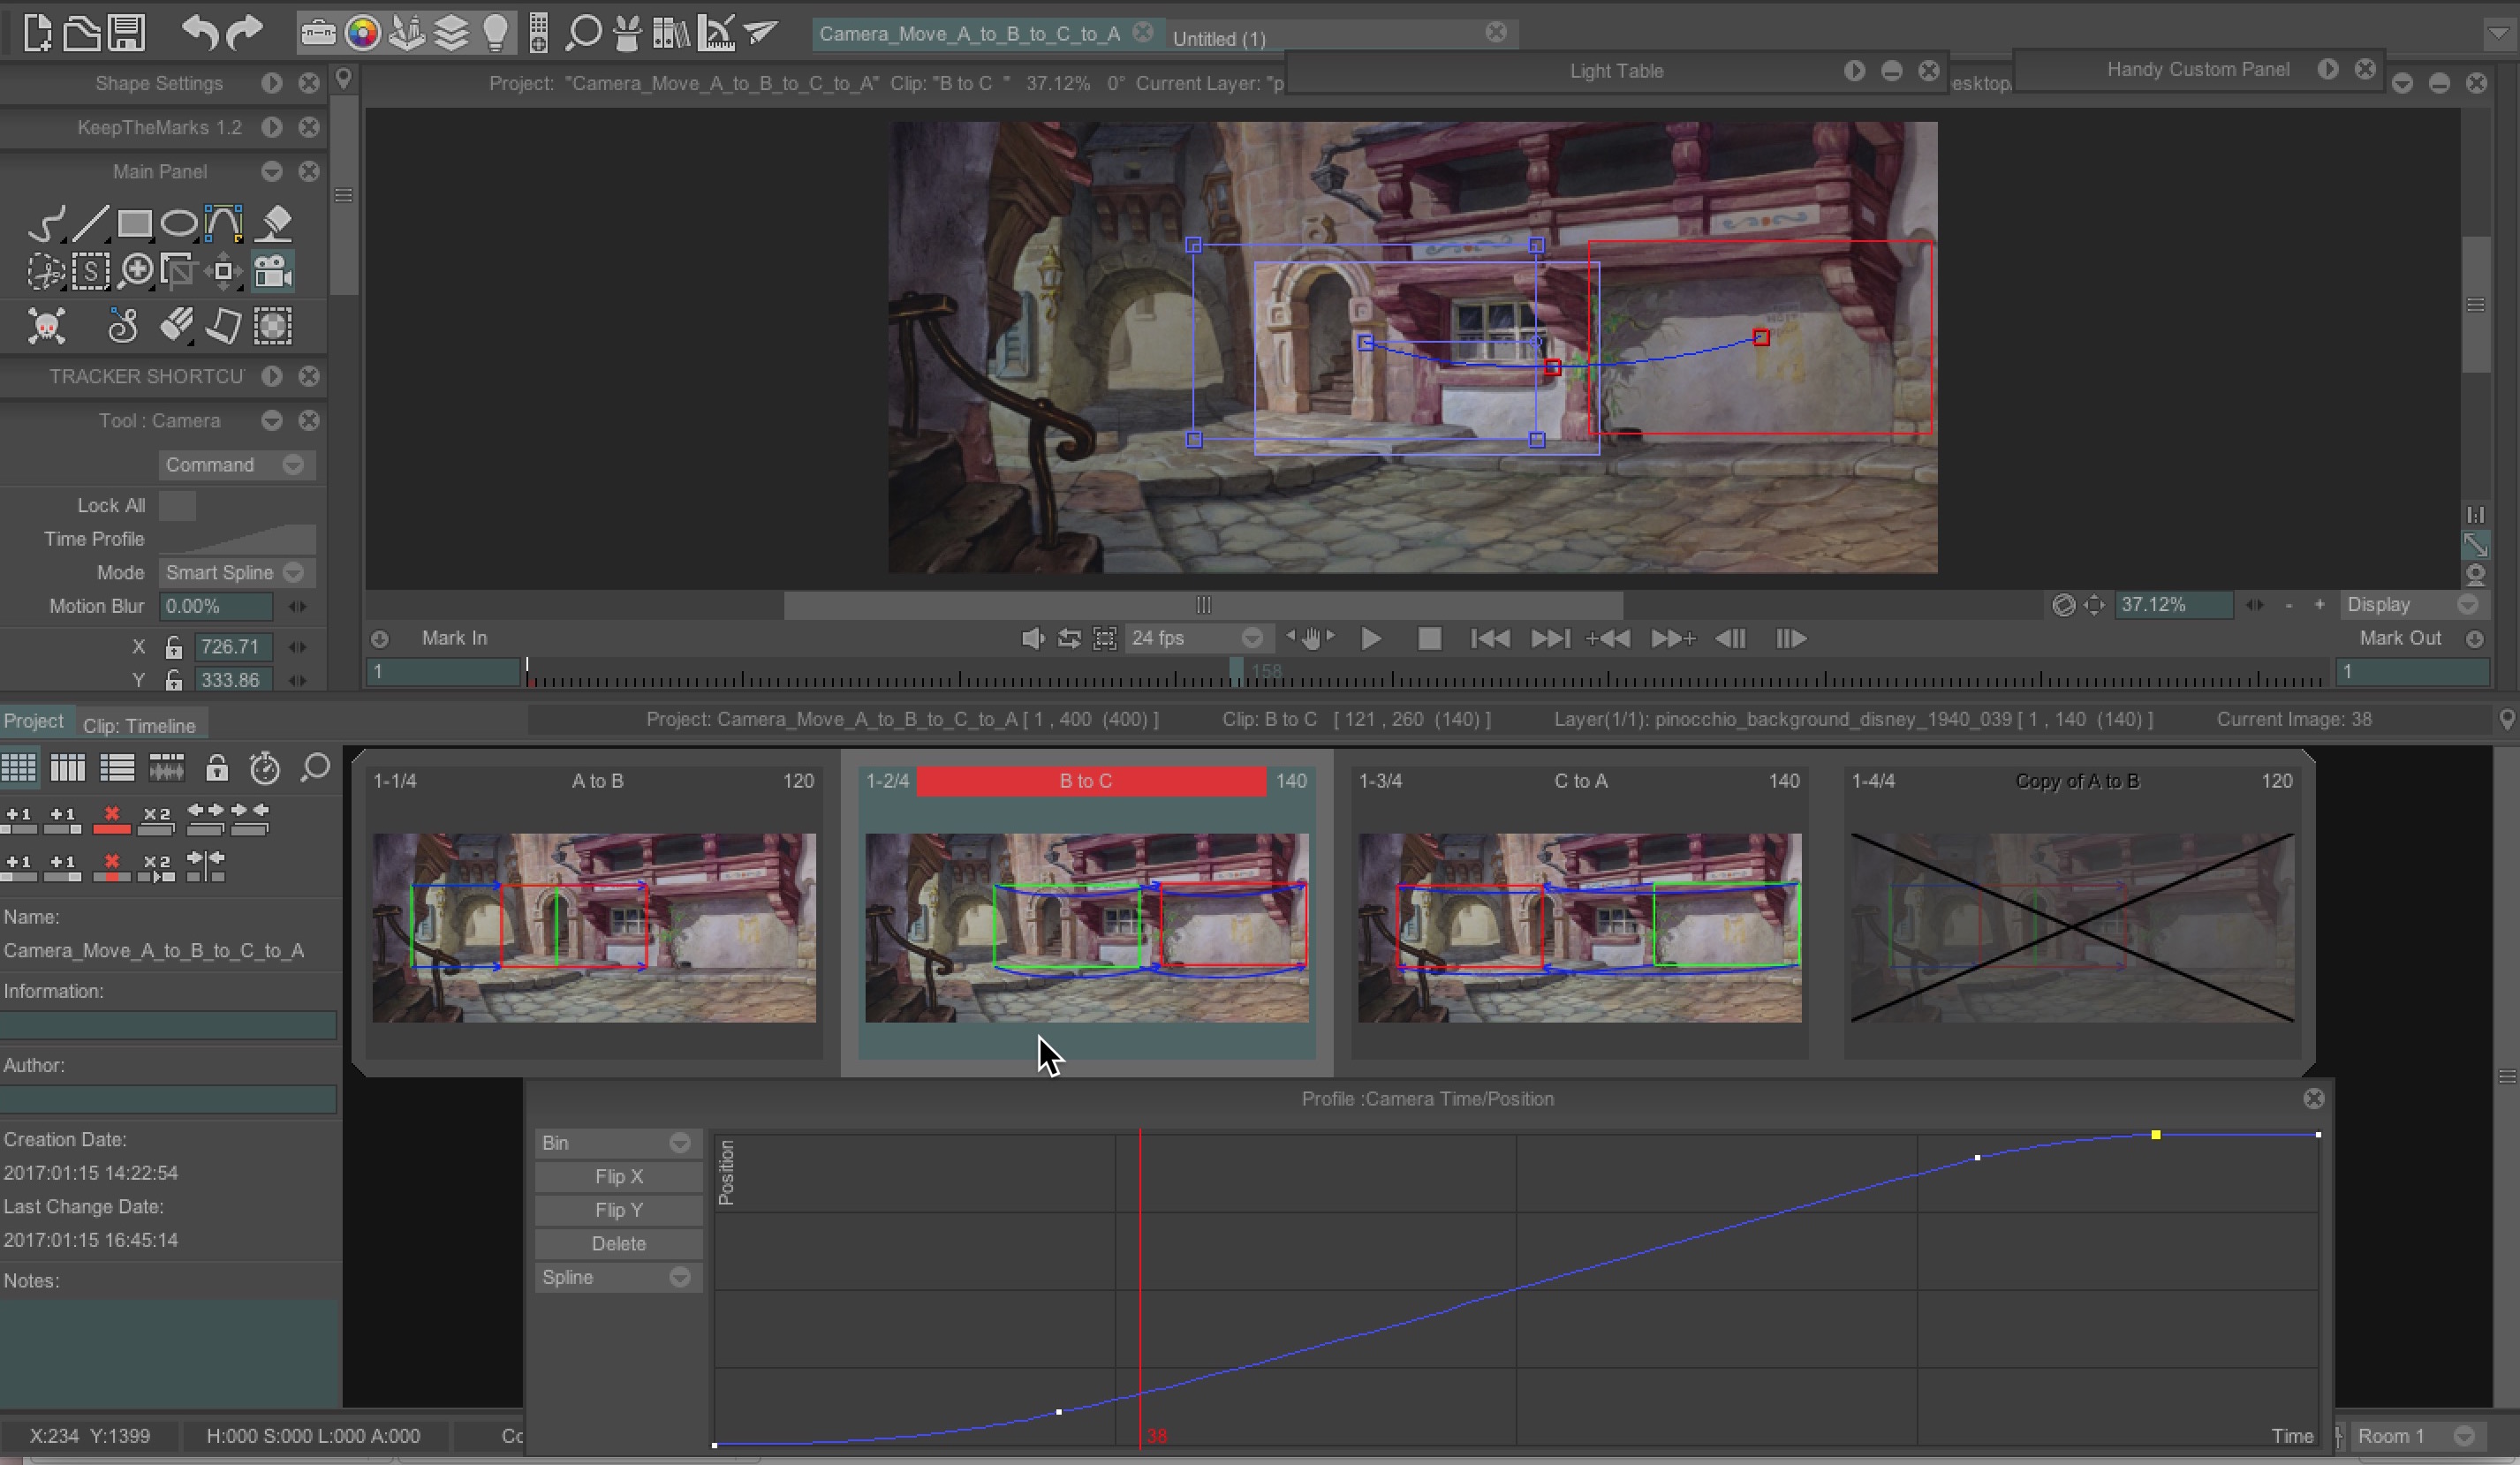Open the layers stack panel icon
Screen dimensions: 2520x1465
(451, 33)
